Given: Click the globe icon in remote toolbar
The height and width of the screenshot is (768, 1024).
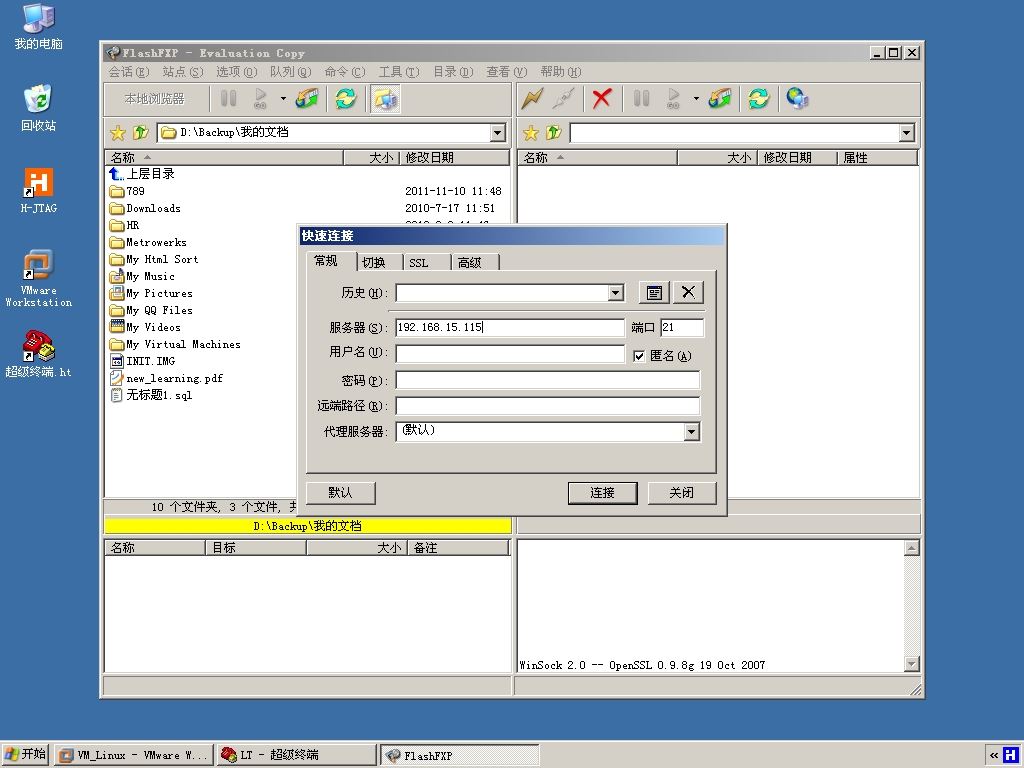Looking at the screenshot, I should click(x=797, y=99).
